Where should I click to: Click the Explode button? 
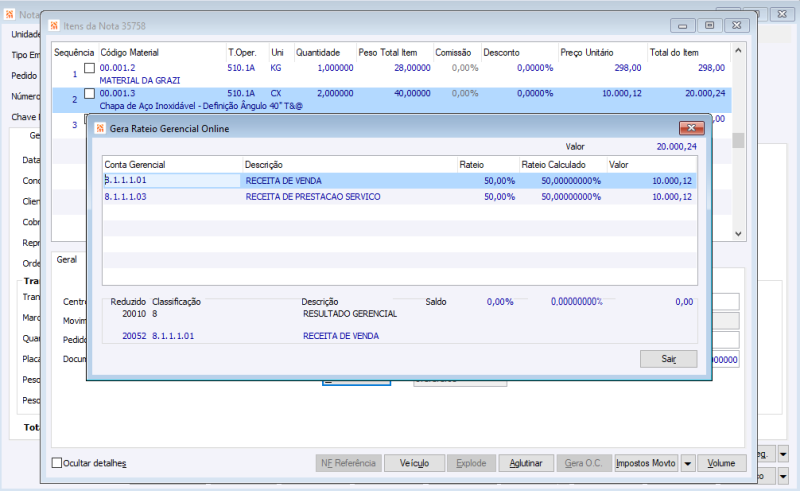471,463
